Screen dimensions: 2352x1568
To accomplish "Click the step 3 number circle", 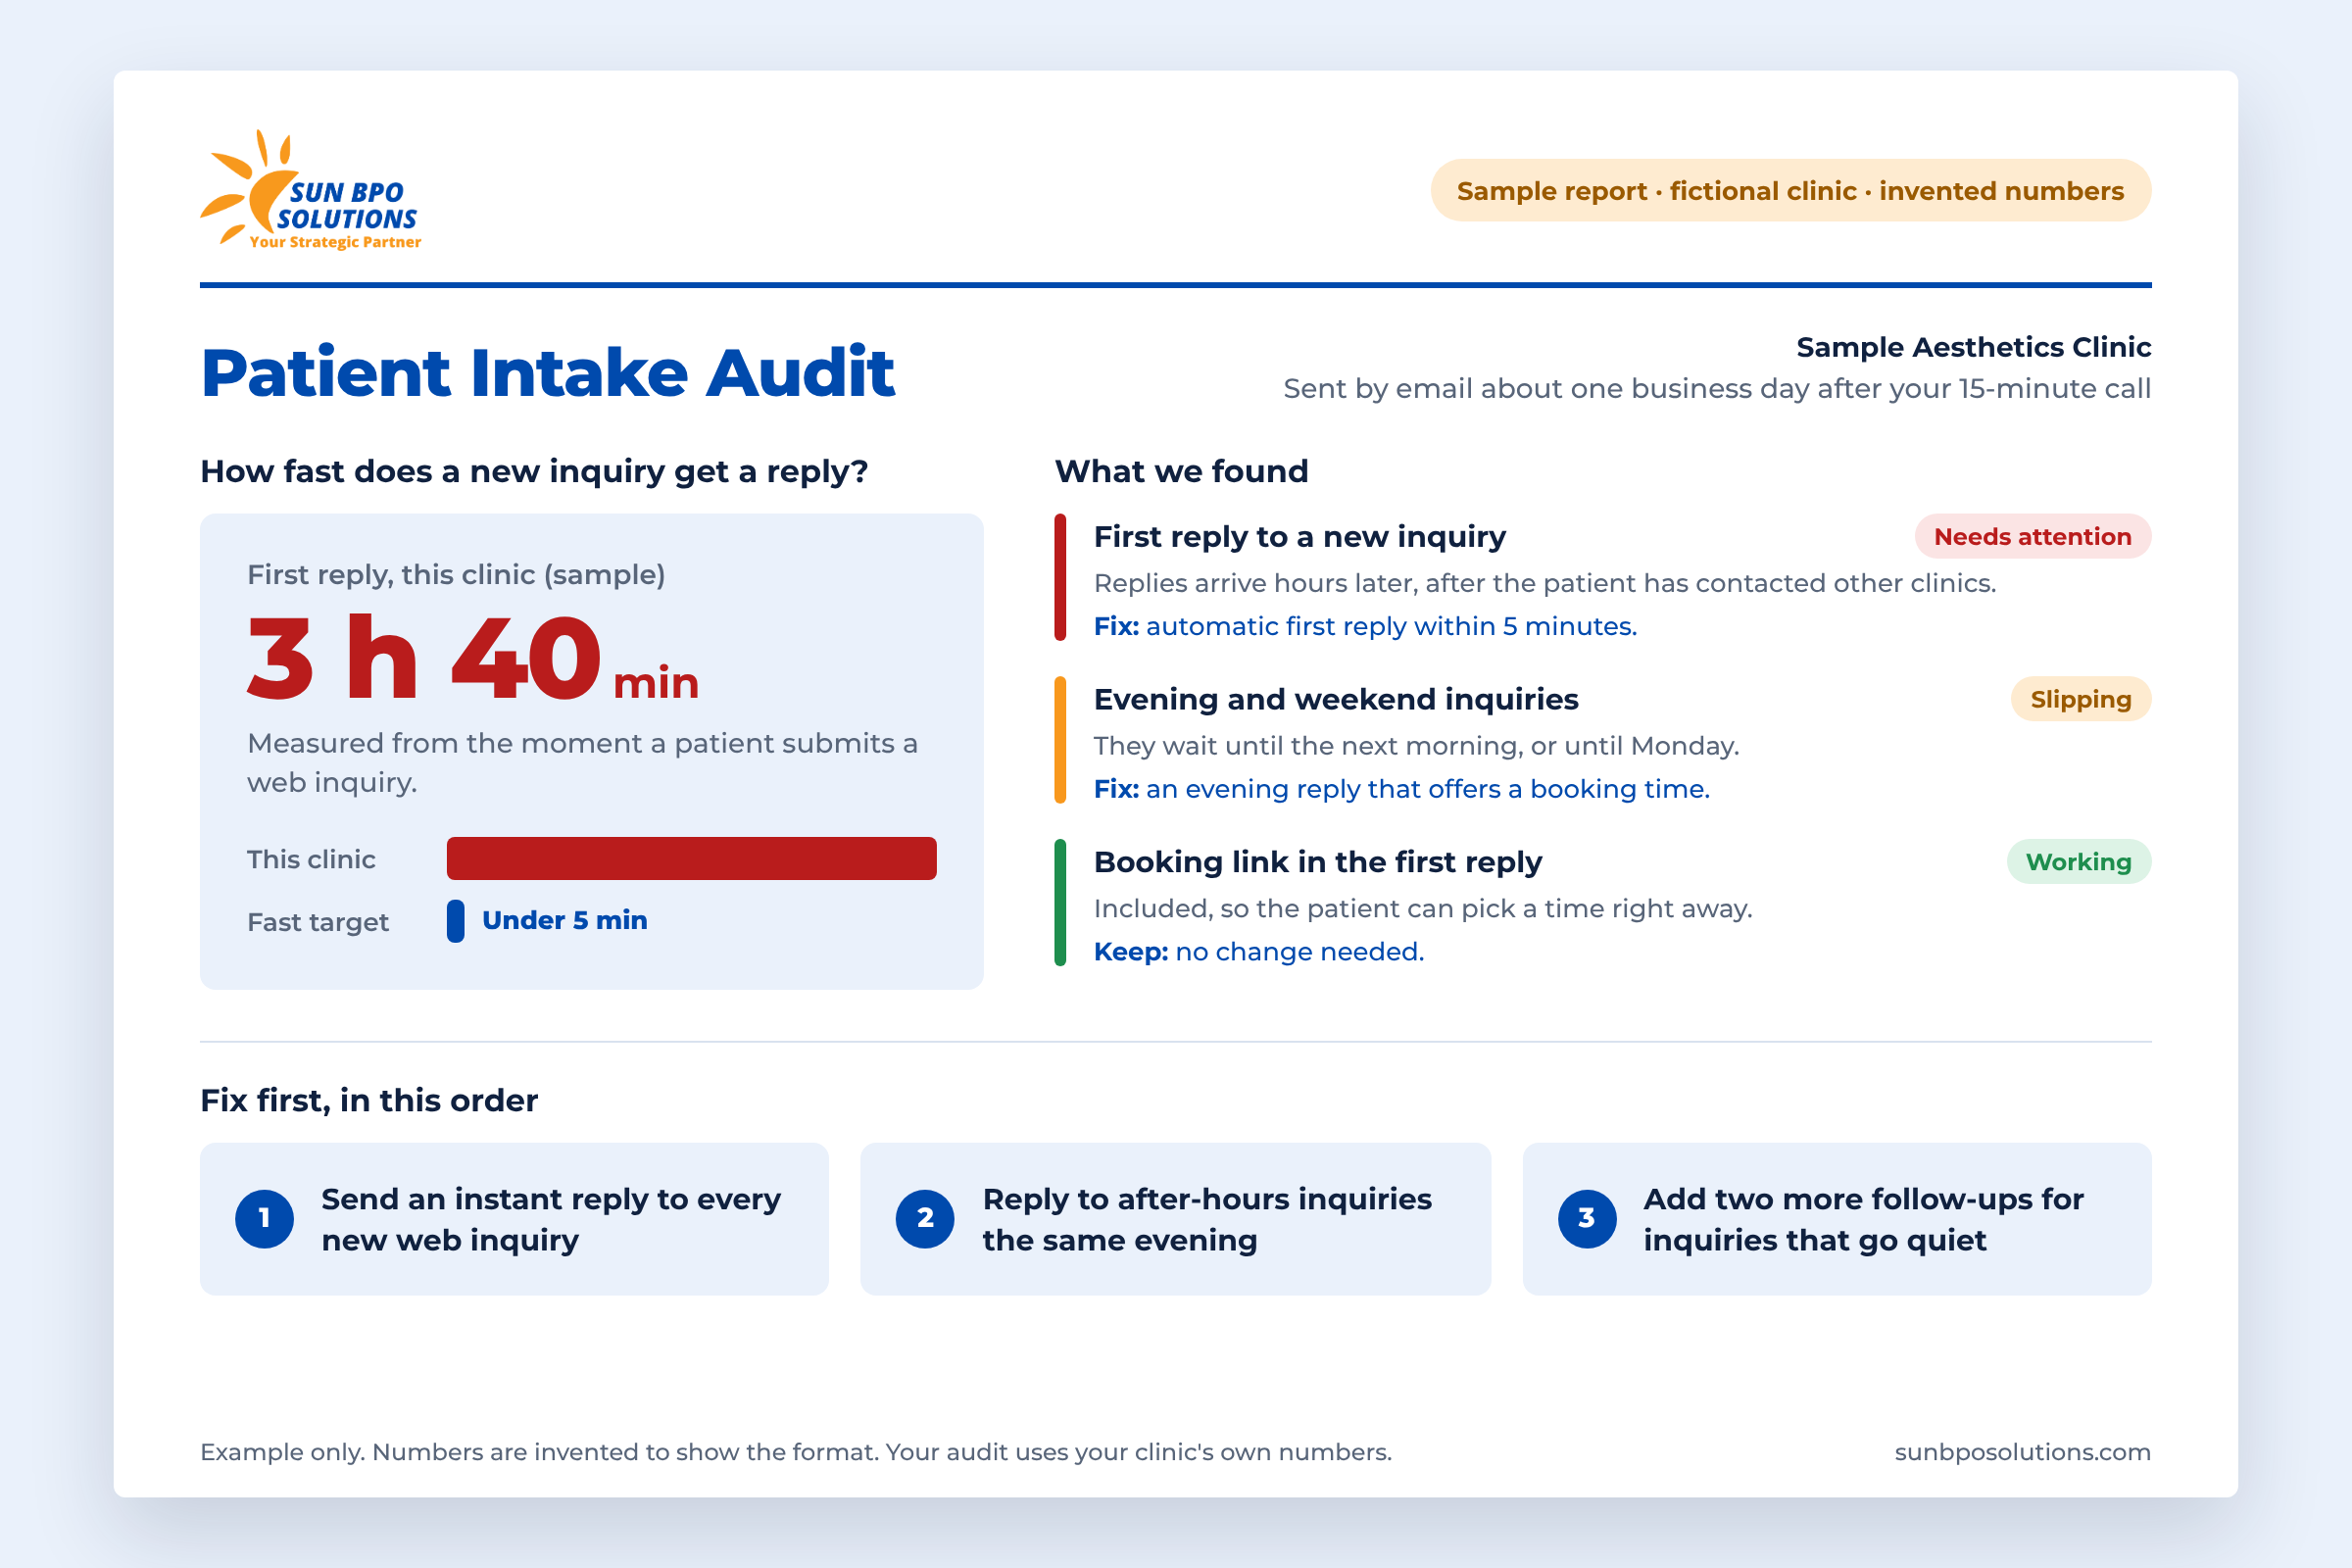I will tap(1587, 1218).
